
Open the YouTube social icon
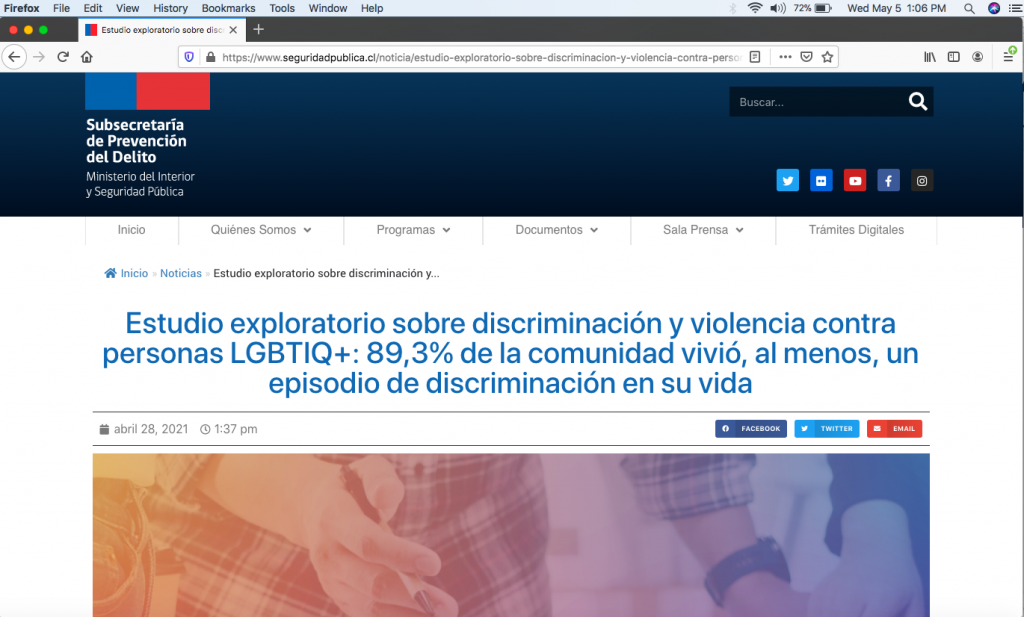coord(855,181)
